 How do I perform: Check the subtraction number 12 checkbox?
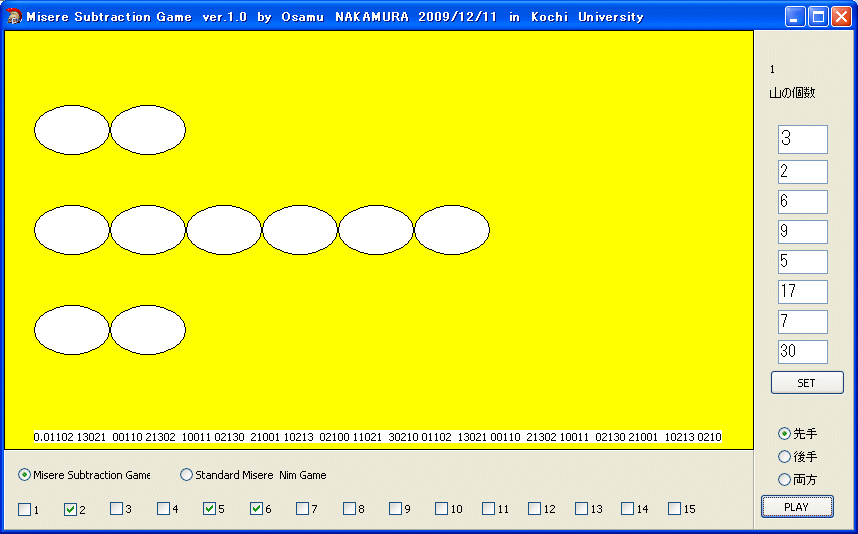[535, 509]
